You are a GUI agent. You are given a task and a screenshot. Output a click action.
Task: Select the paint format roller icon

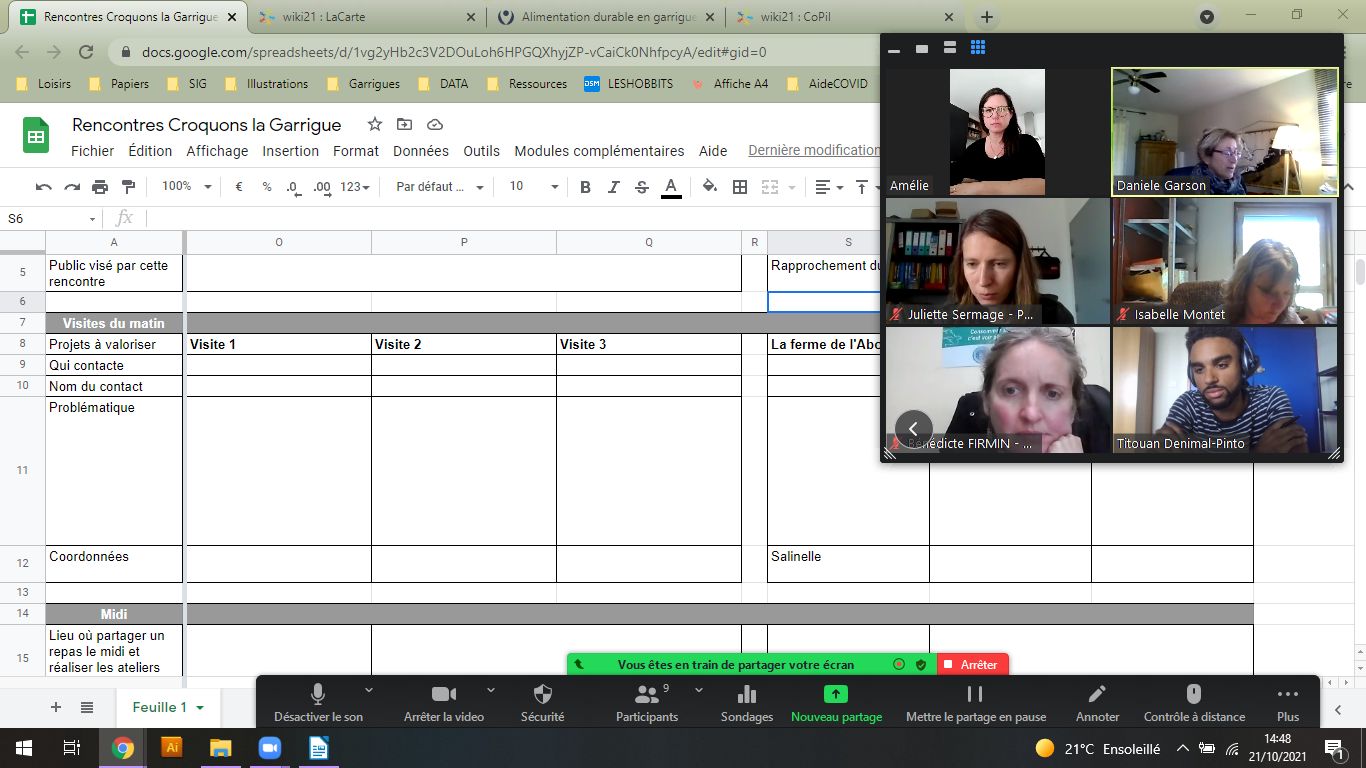pyautogui.click(x=128, y=187)
